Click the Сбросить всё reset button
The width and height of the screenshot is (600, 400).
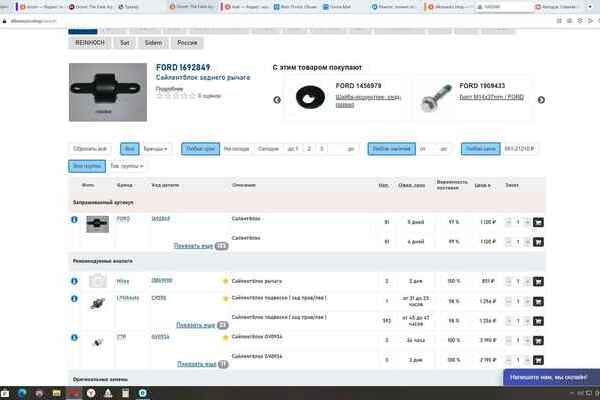(90, 149)
